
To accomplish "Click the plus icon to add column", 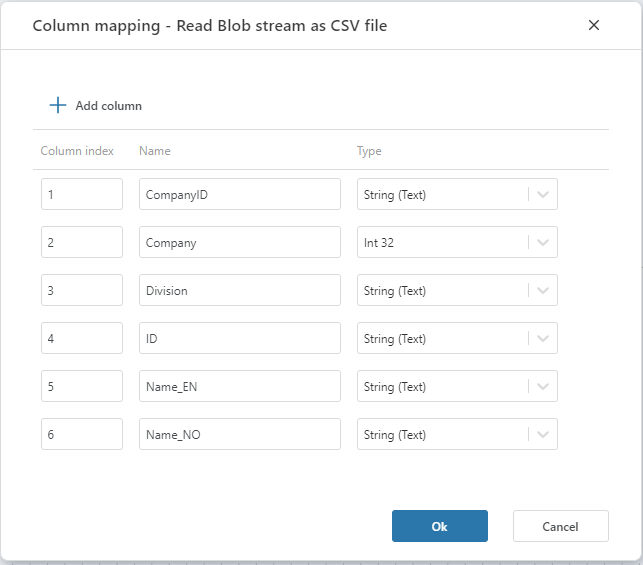I will pos(58,105).
